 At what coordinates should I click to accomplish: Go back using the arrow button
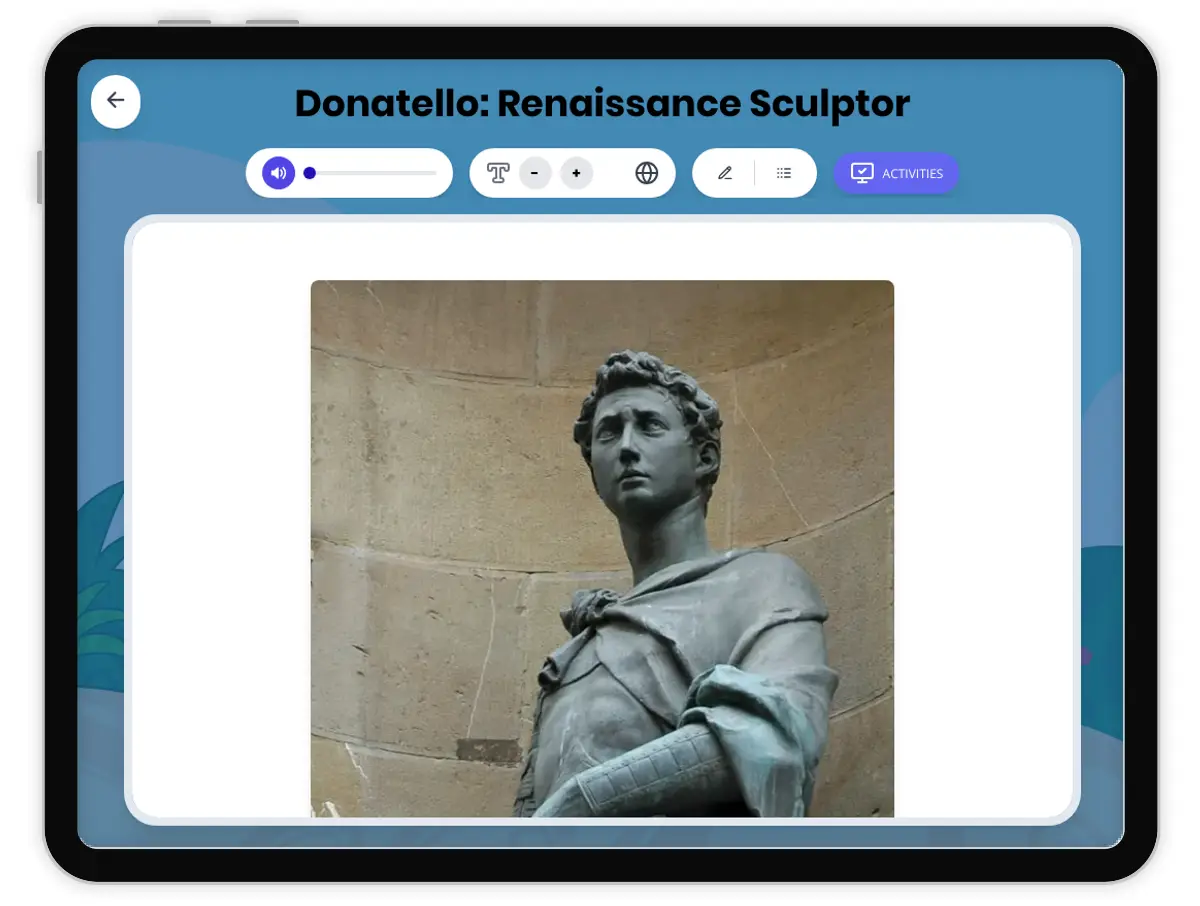116,101
